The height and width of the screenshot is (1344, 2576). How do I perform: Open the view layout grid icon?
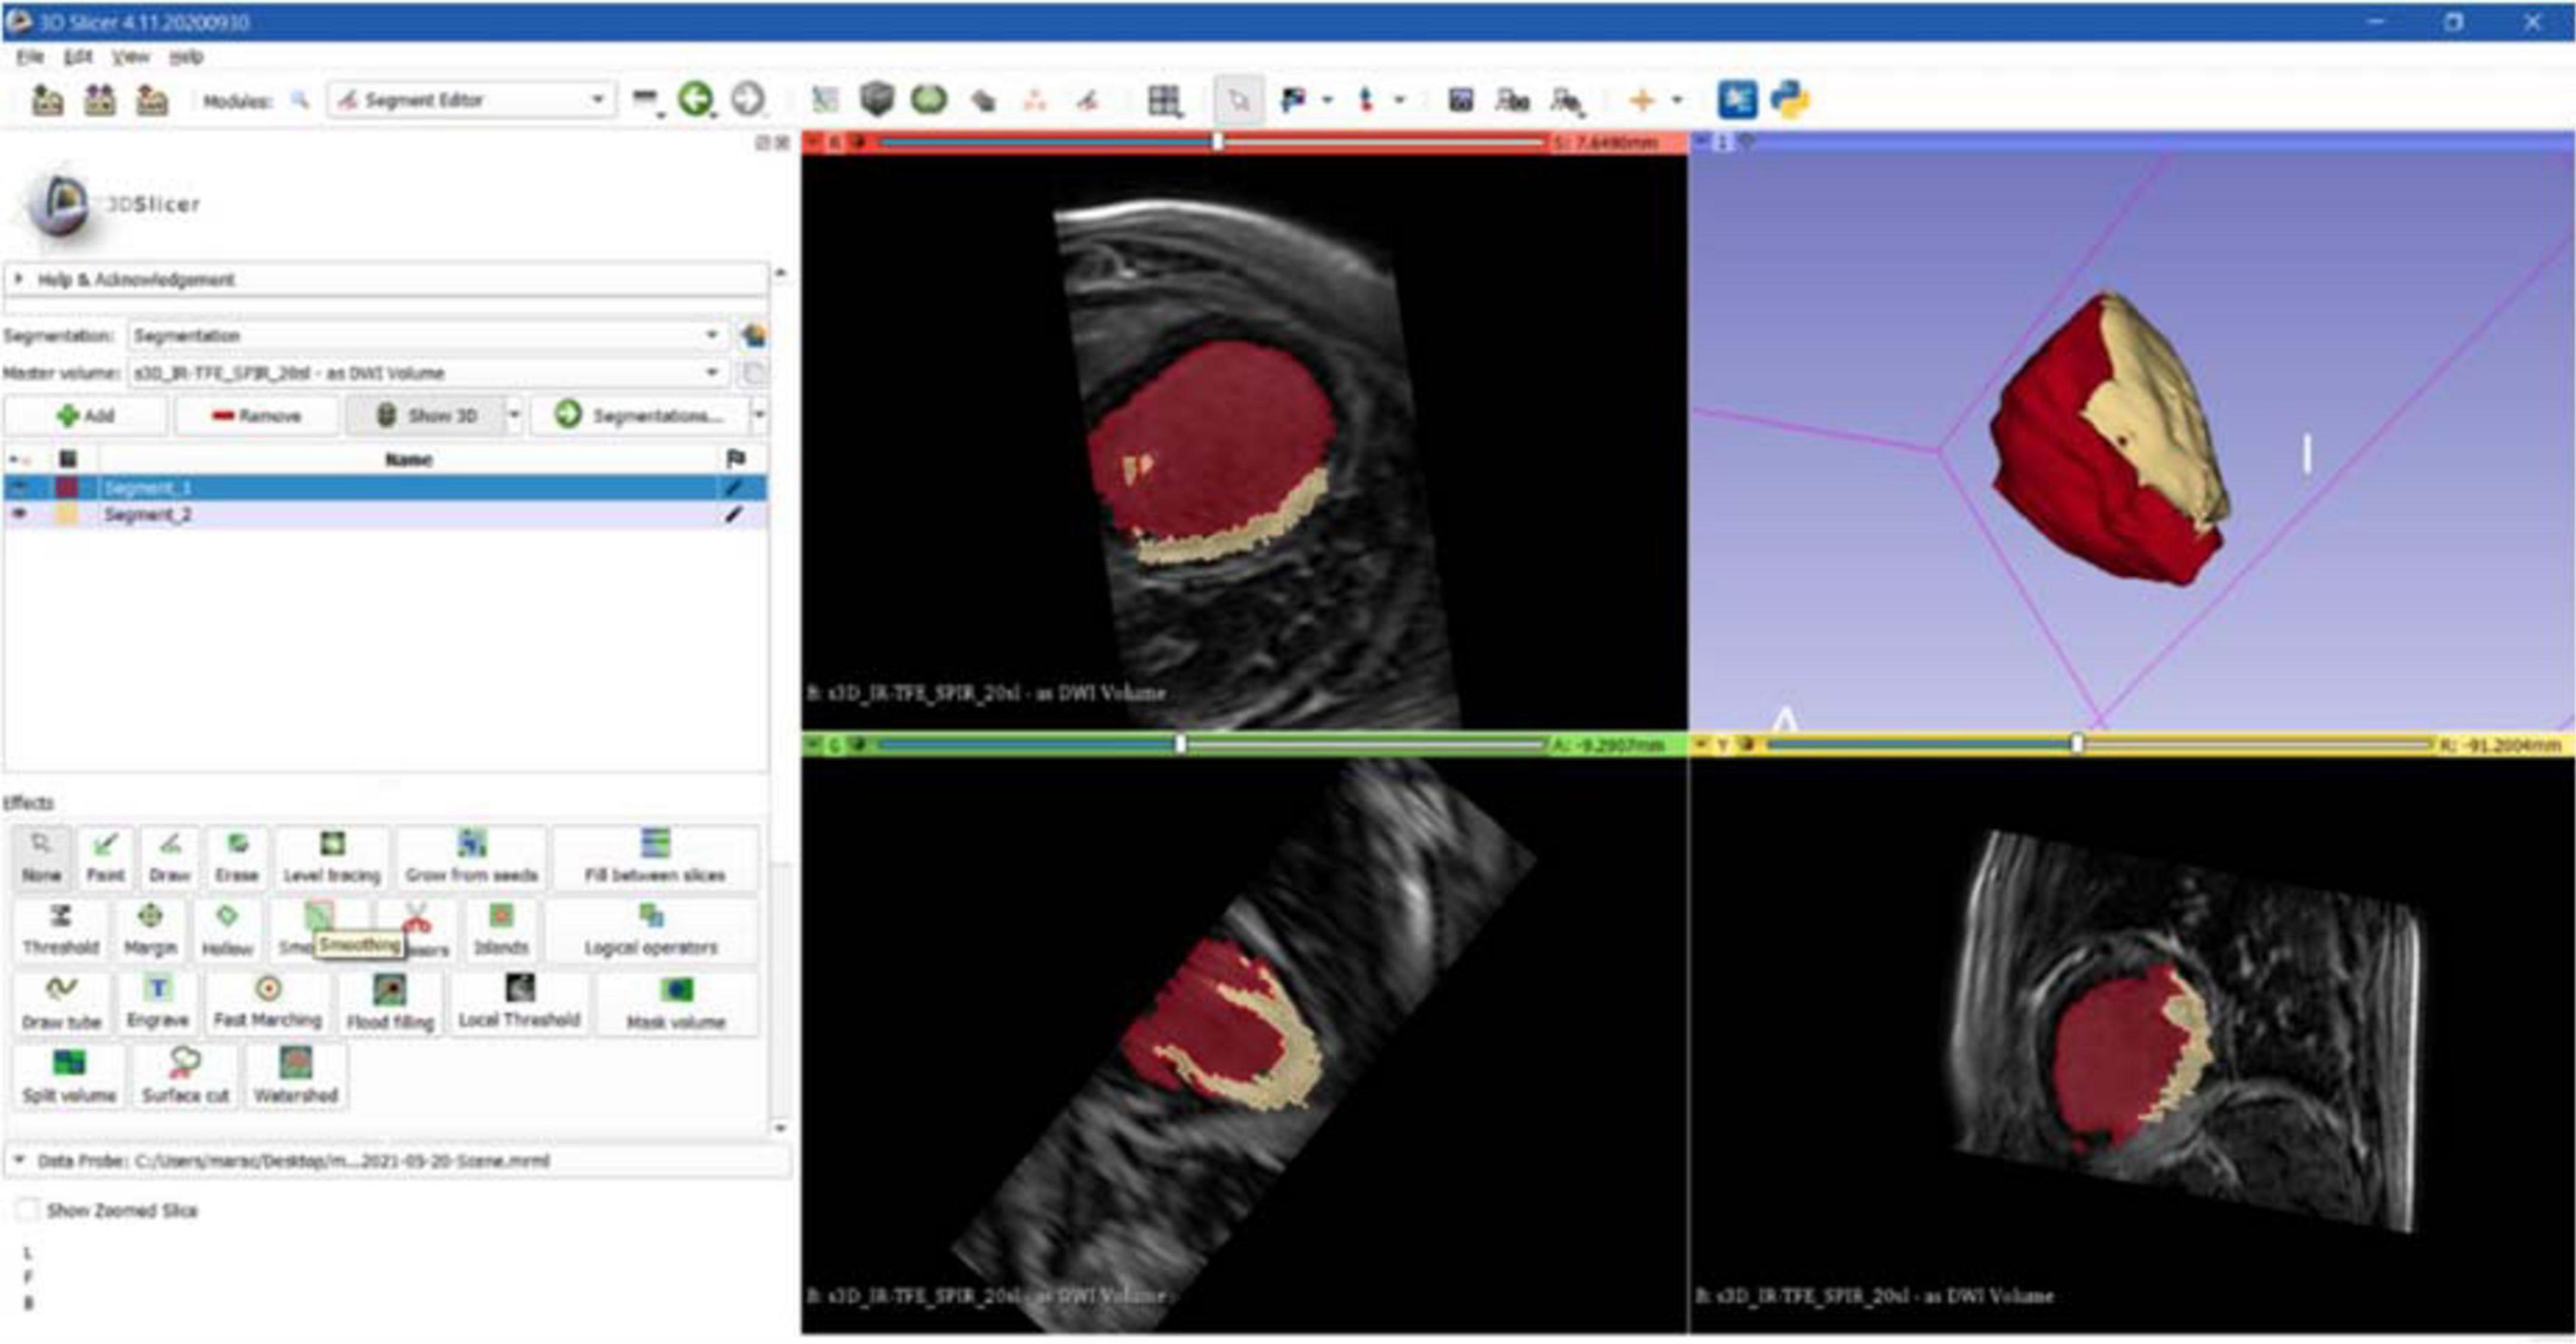click(x=1164, y=100)
